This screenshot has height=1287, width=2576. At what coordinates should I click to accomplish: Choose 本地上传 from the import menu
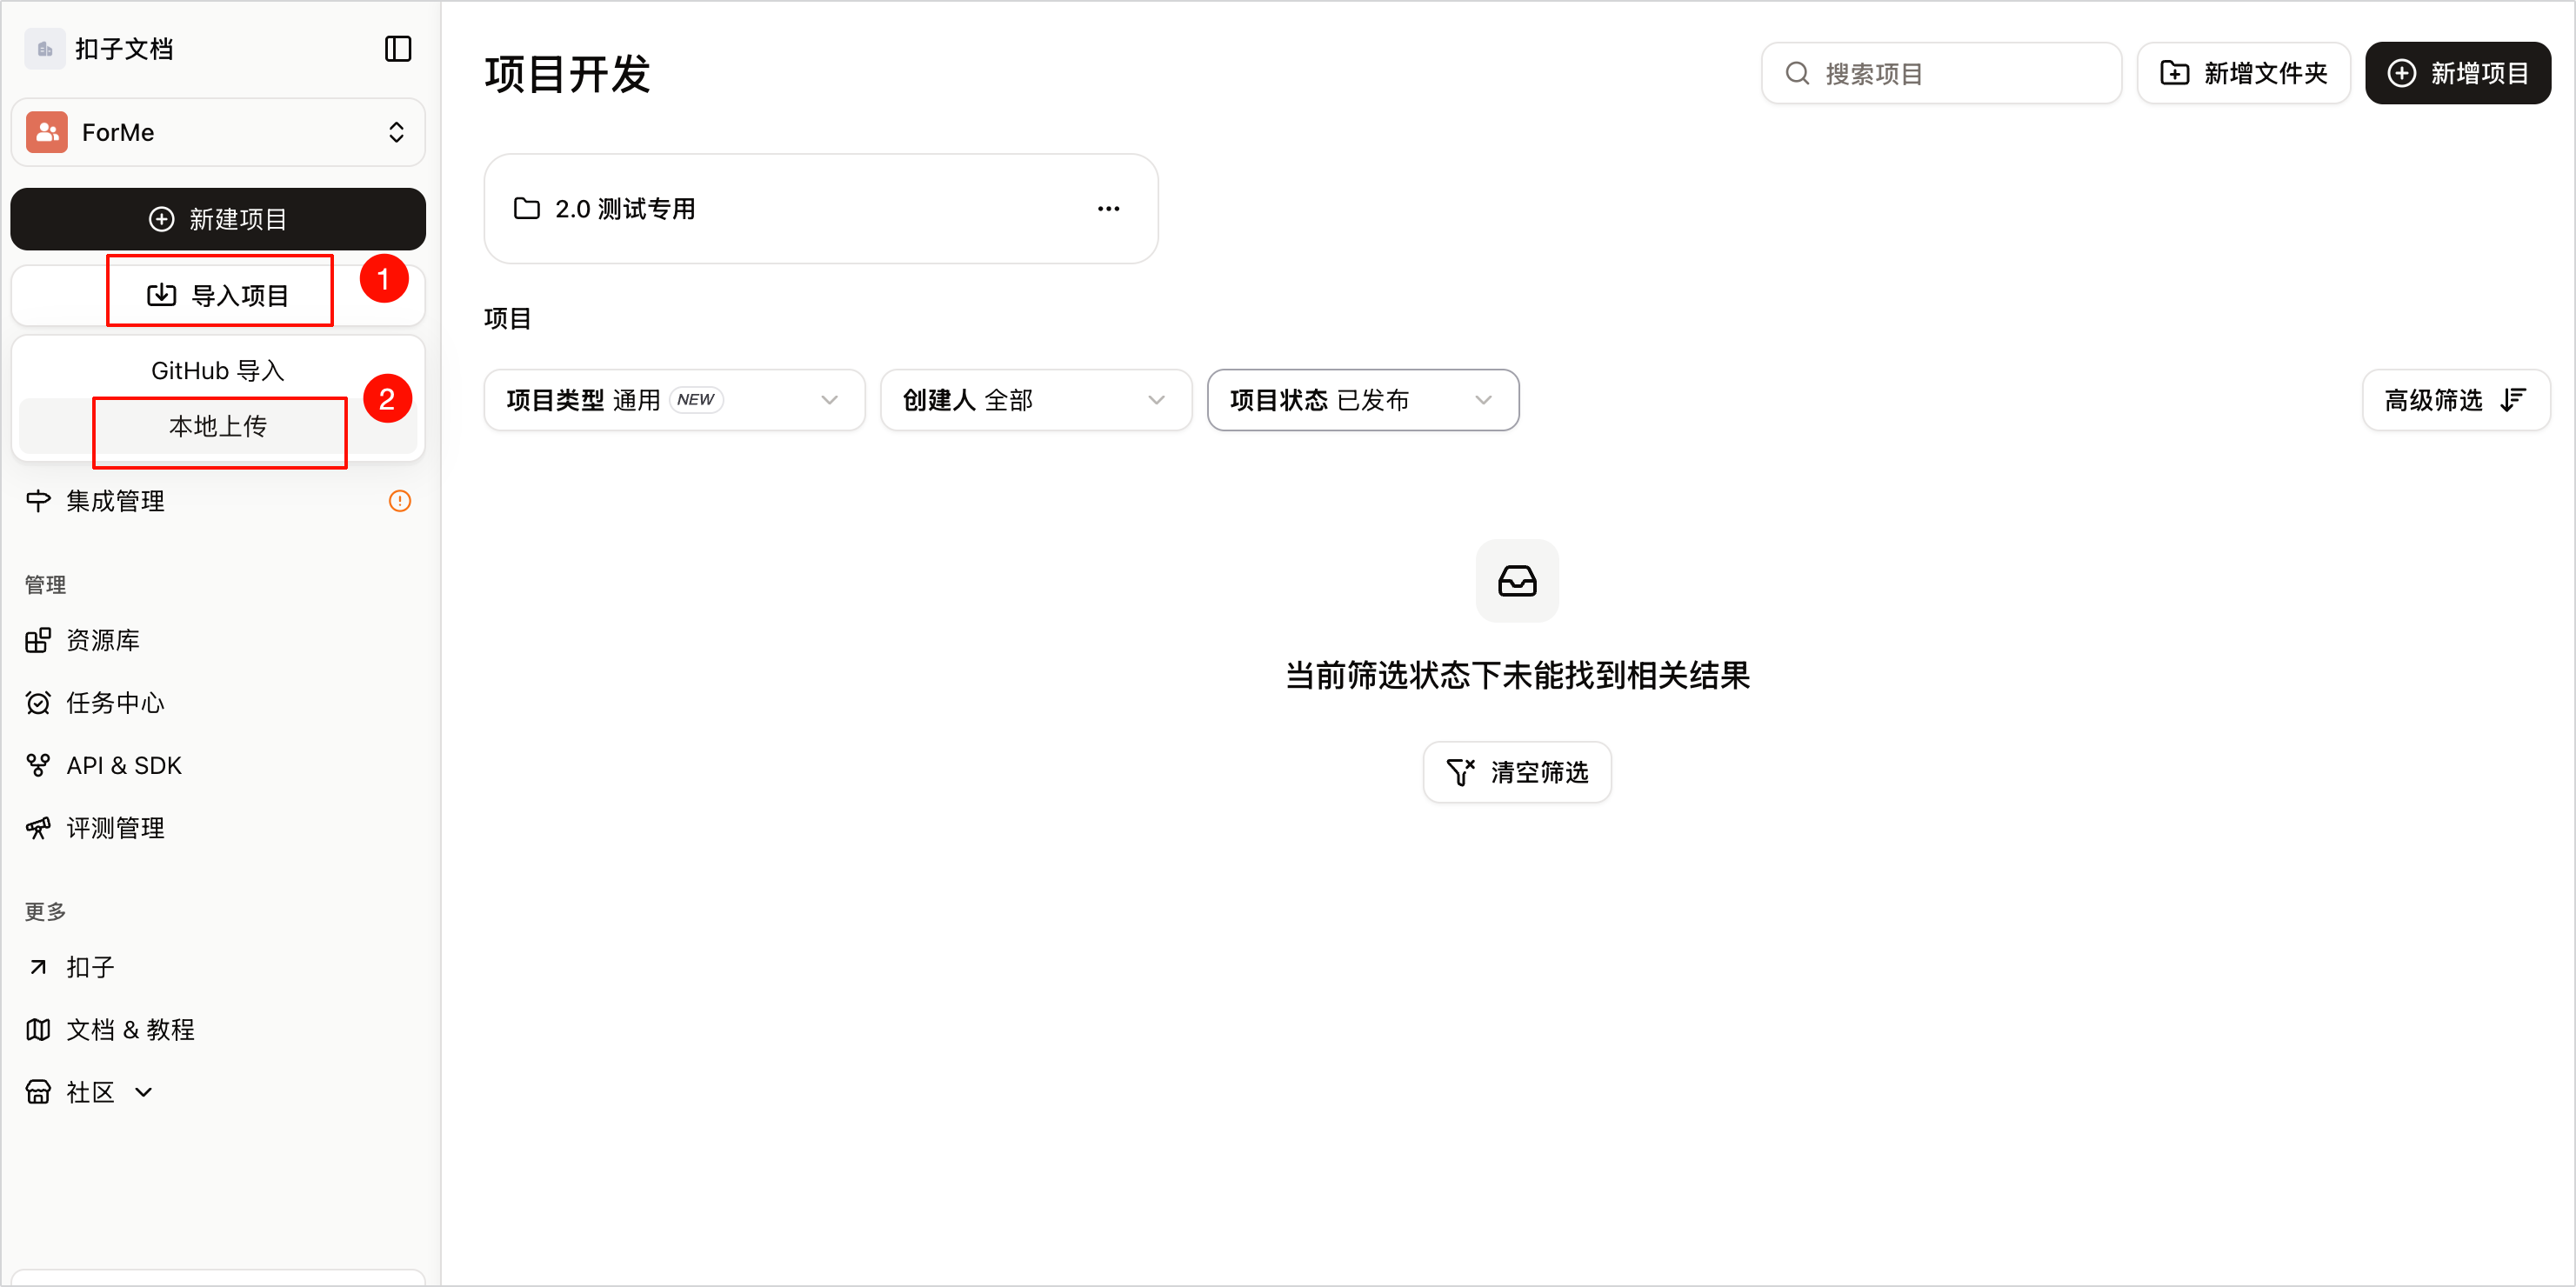pyautogui.click(x=218, y=426)
